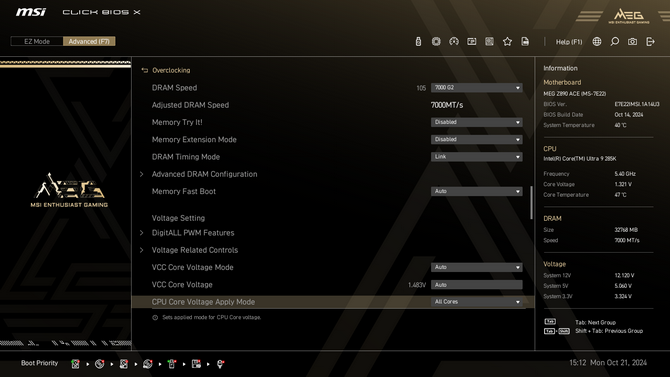This screenshot has width=670, height=377.
Task: Click the VCC Core Voltage input field
Action: click(476, 285)
